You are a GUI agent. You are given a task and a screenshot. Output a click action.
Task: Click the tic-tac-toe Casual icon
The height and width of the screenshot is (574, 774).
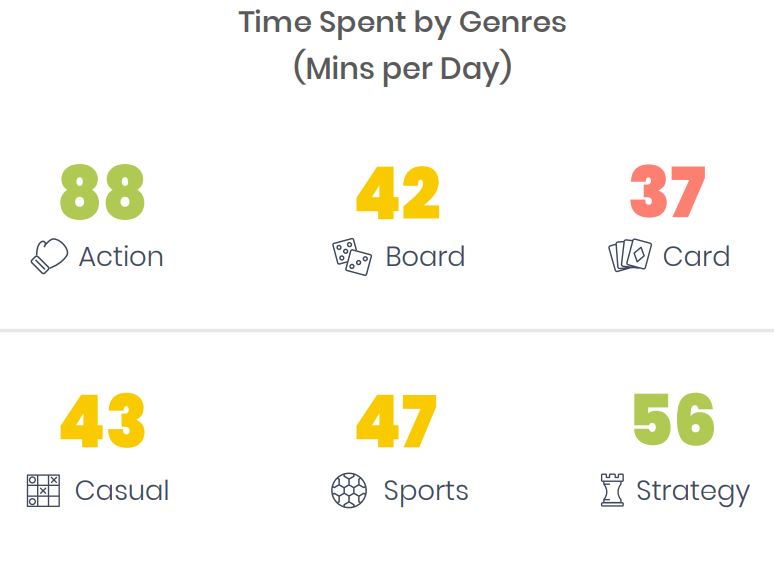click(43, 491)
